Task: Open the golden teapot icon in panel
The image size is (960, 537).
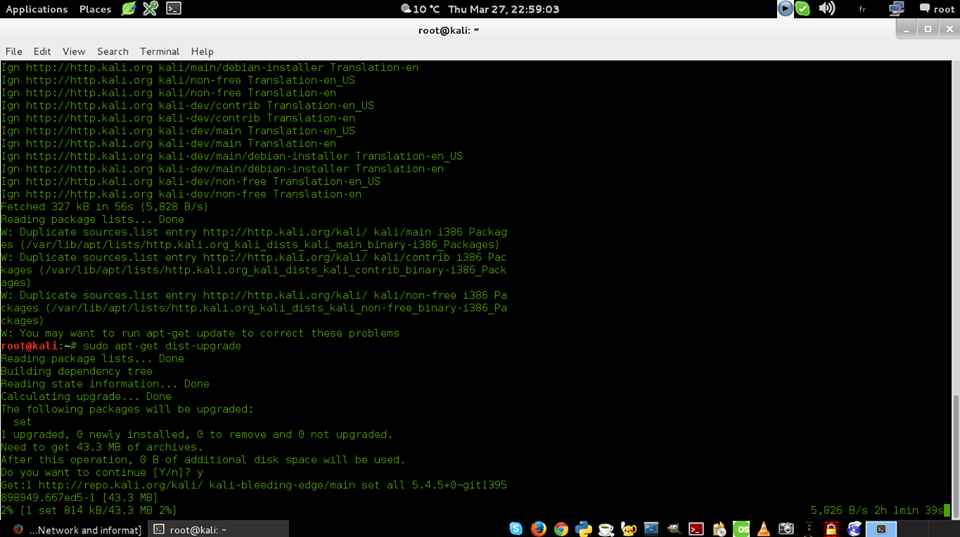Action: click(628, 528)
